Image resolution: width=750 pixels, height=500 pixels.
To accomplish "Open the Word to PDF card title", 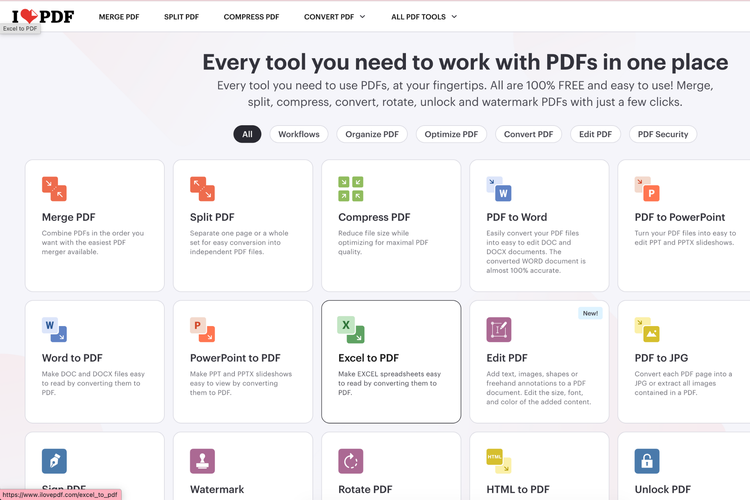I will (x=72, y=358).
